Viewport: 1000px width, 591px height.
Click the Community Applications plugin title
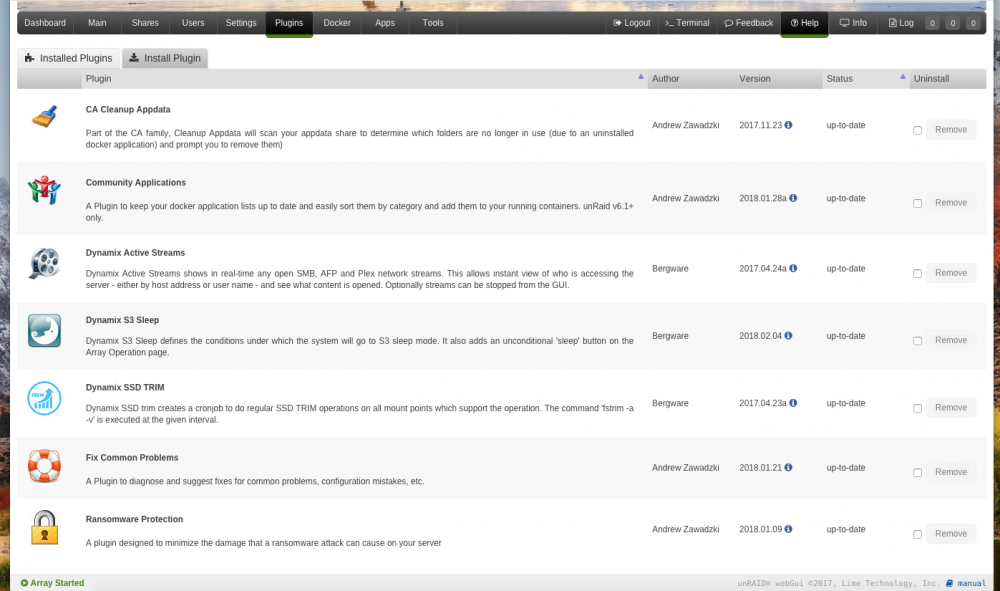(x=136, y=182)
